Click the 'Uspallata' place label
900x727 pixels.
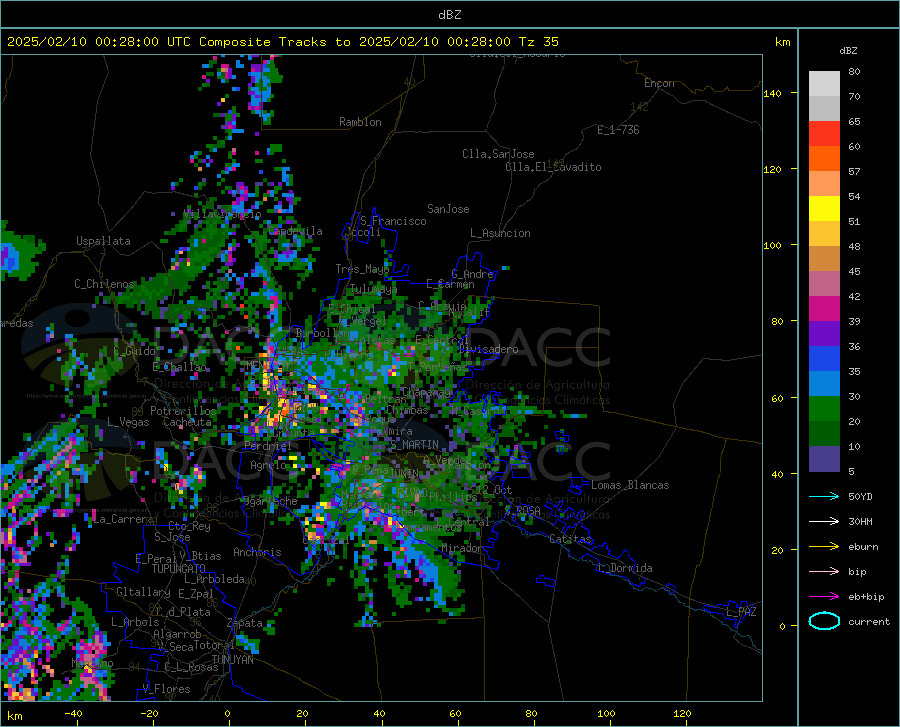(x=103, y=241)
